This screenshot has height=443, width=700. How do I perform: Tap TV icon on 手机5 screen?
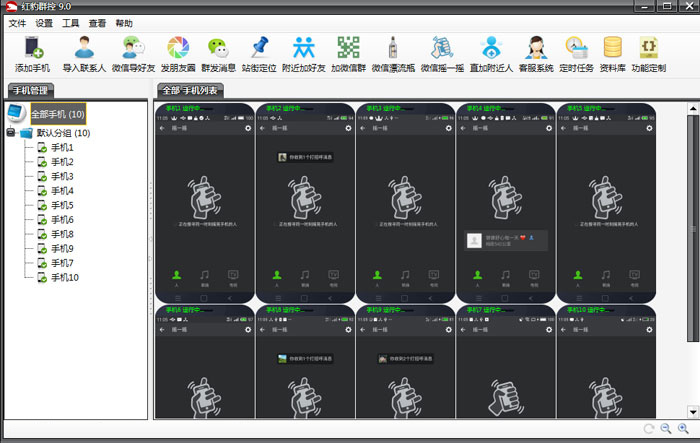tap(634, 277)
